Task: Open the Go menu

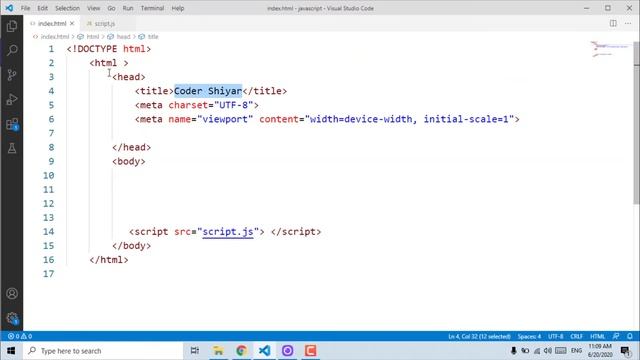Action: 111,8
